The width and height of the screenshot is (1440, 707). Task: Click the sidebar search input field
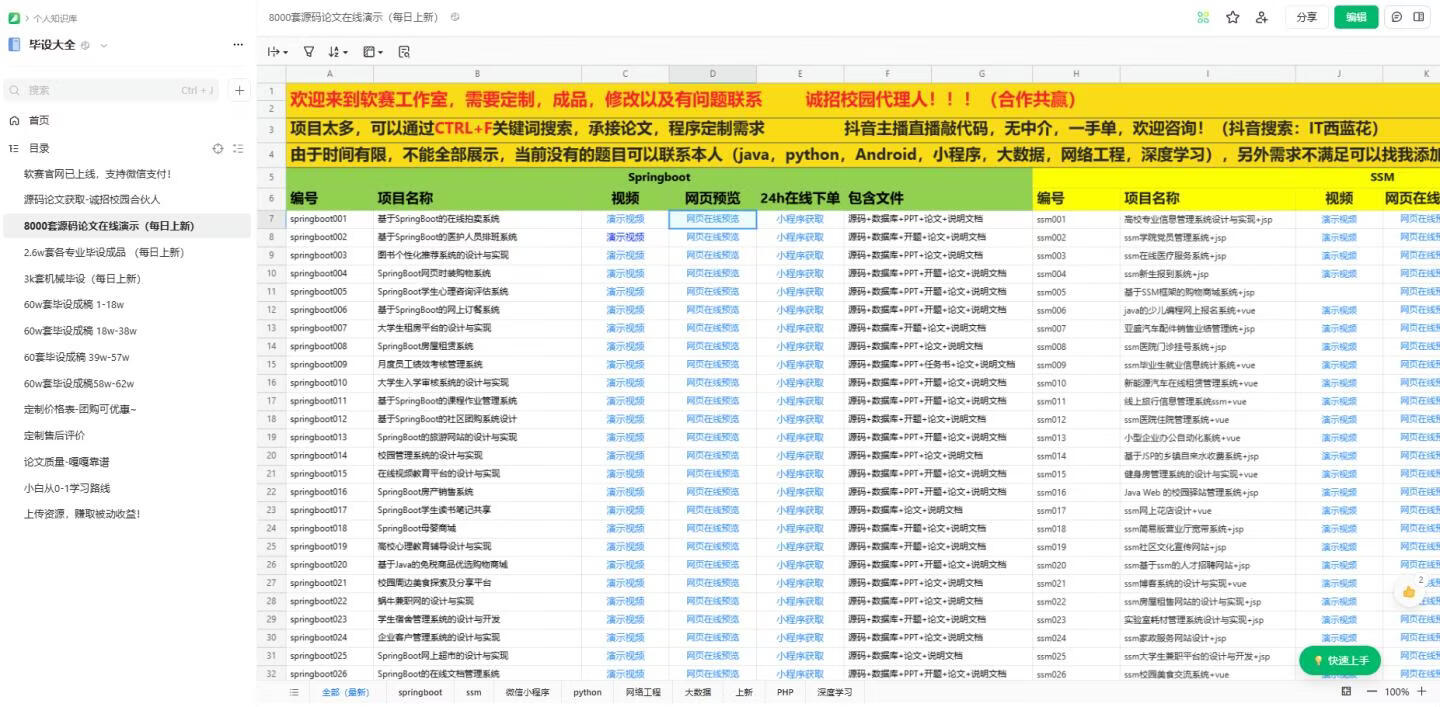(x=110, y=90)
